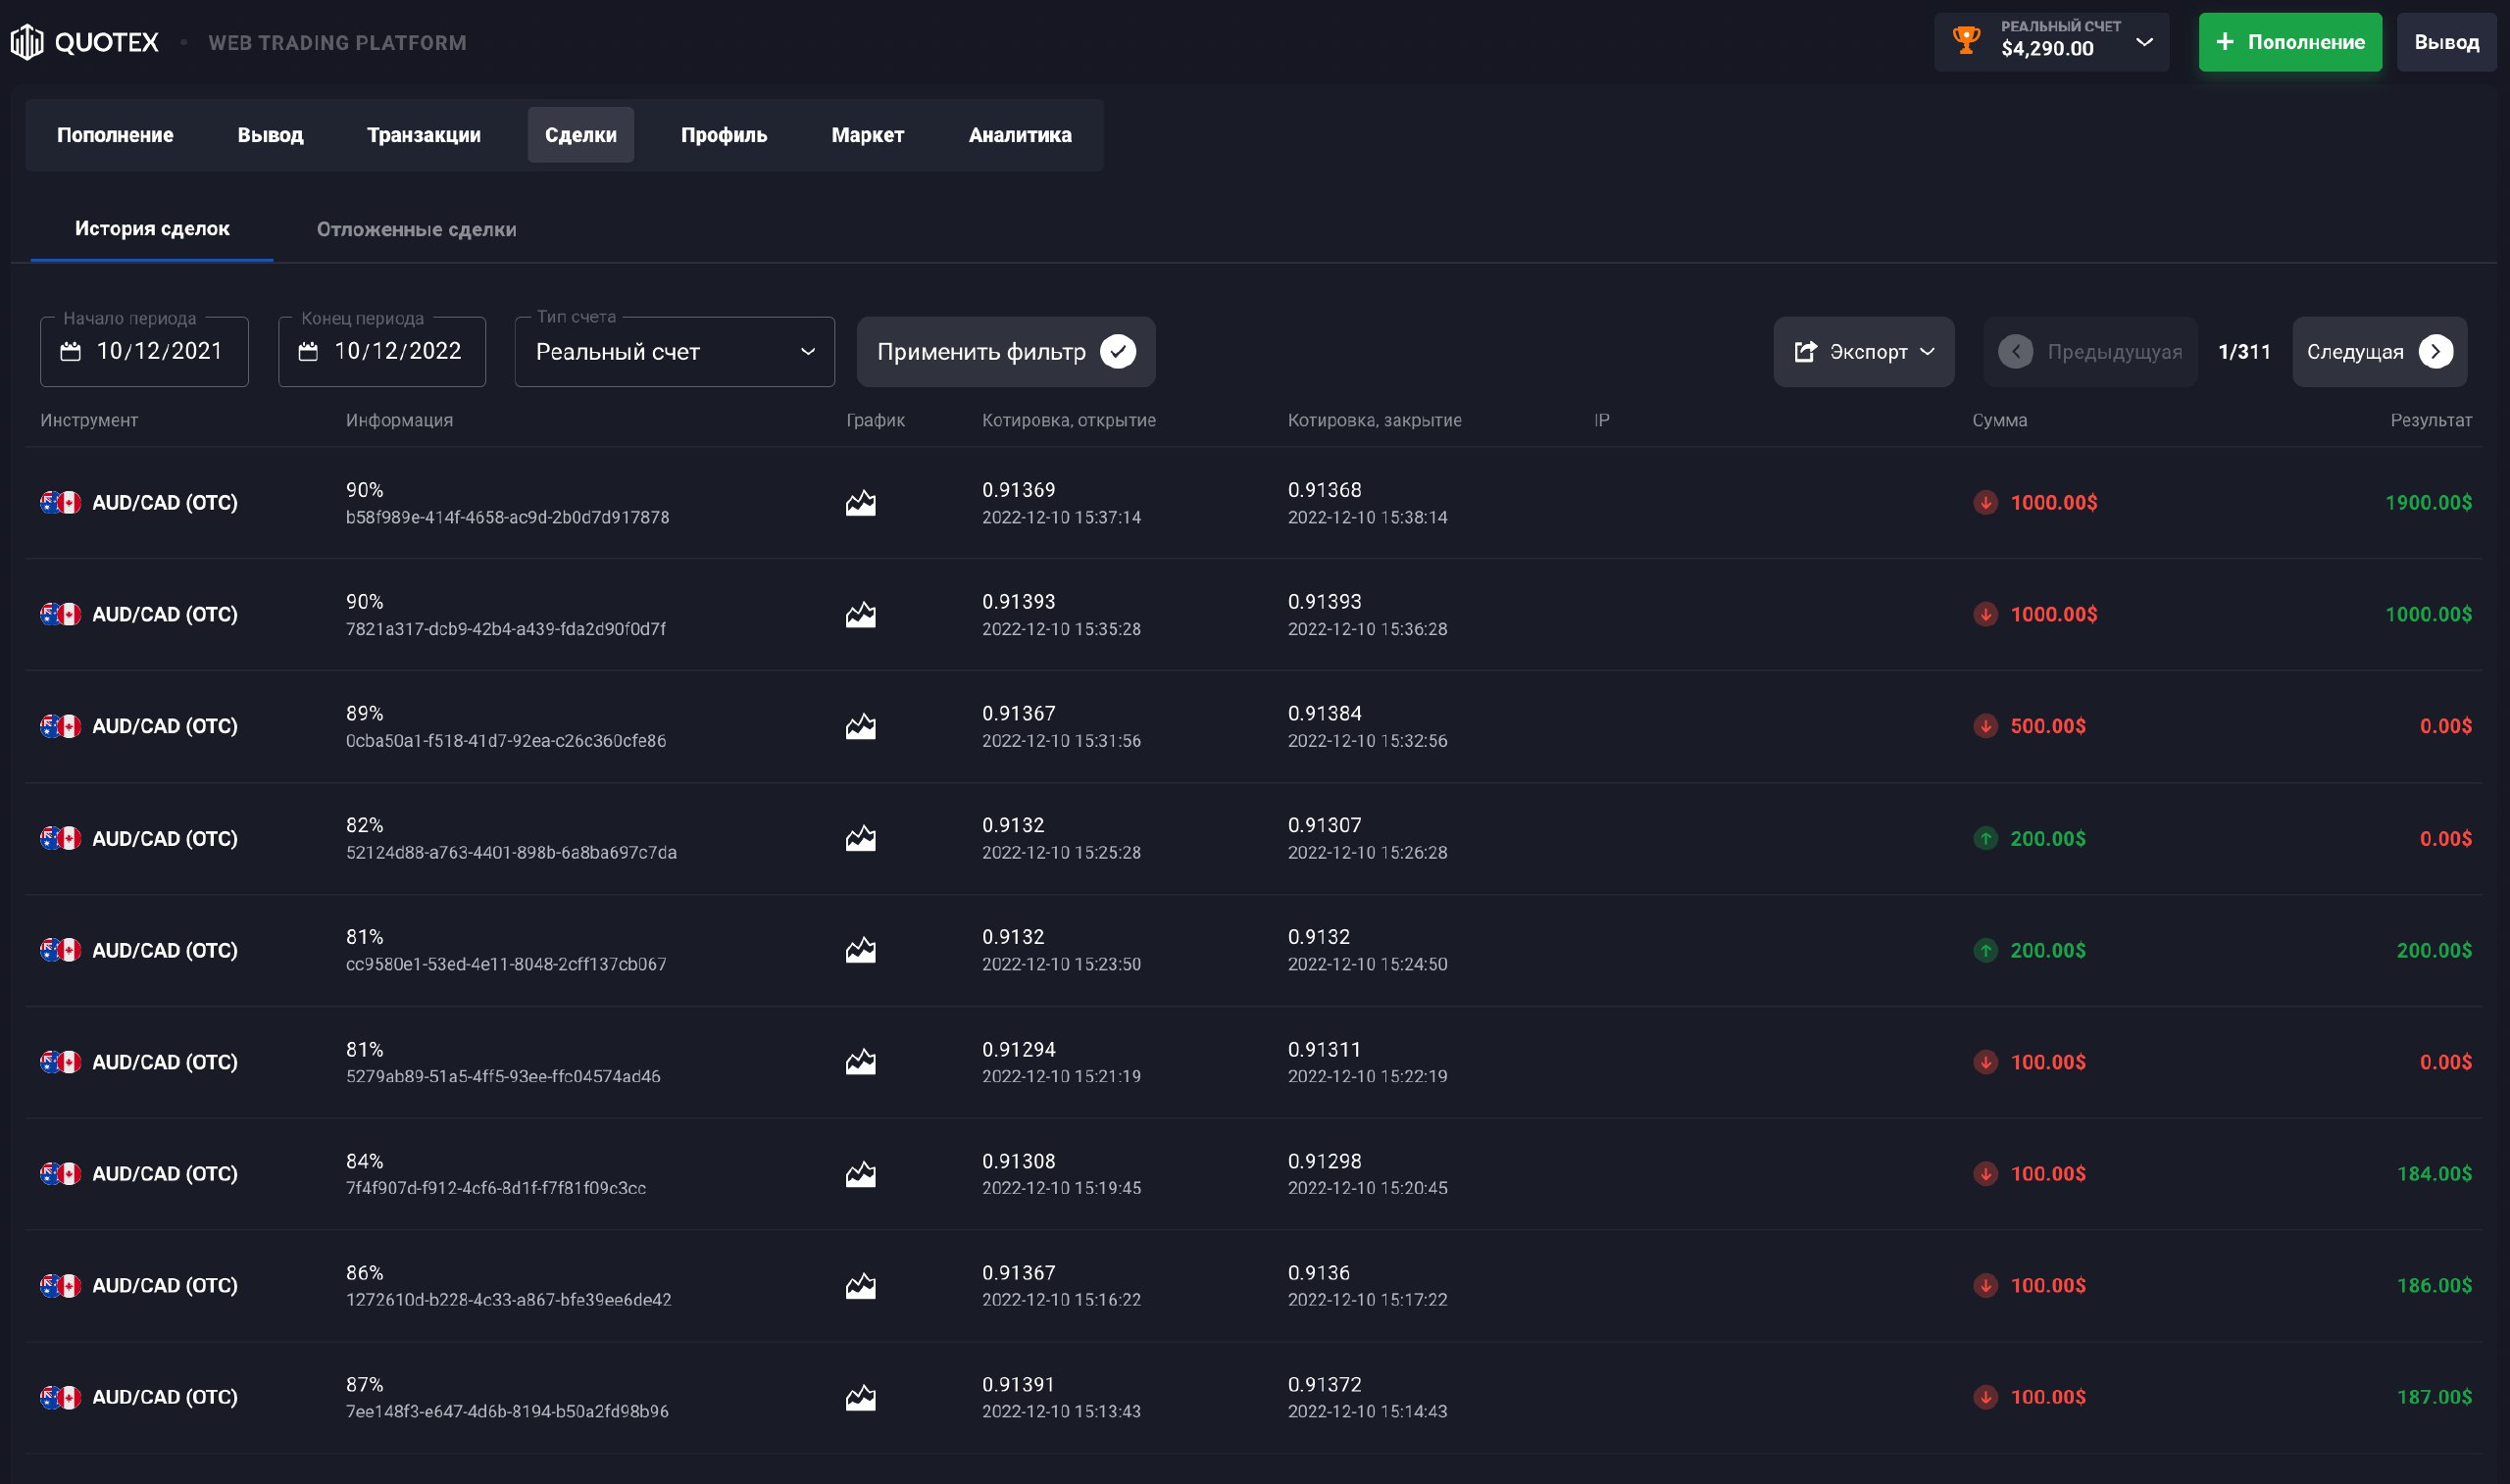Open the Вывод tab in navigation
2510x1484 pixels.
click(270, 135)
